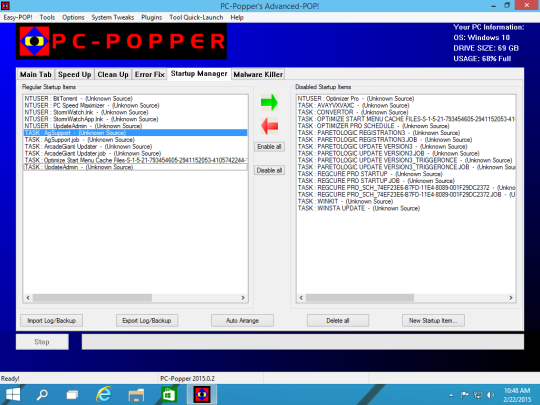
Task: Select TASK : OPTIMIZER PRO SCHEDULE item
Action: [x=406, y=126]
